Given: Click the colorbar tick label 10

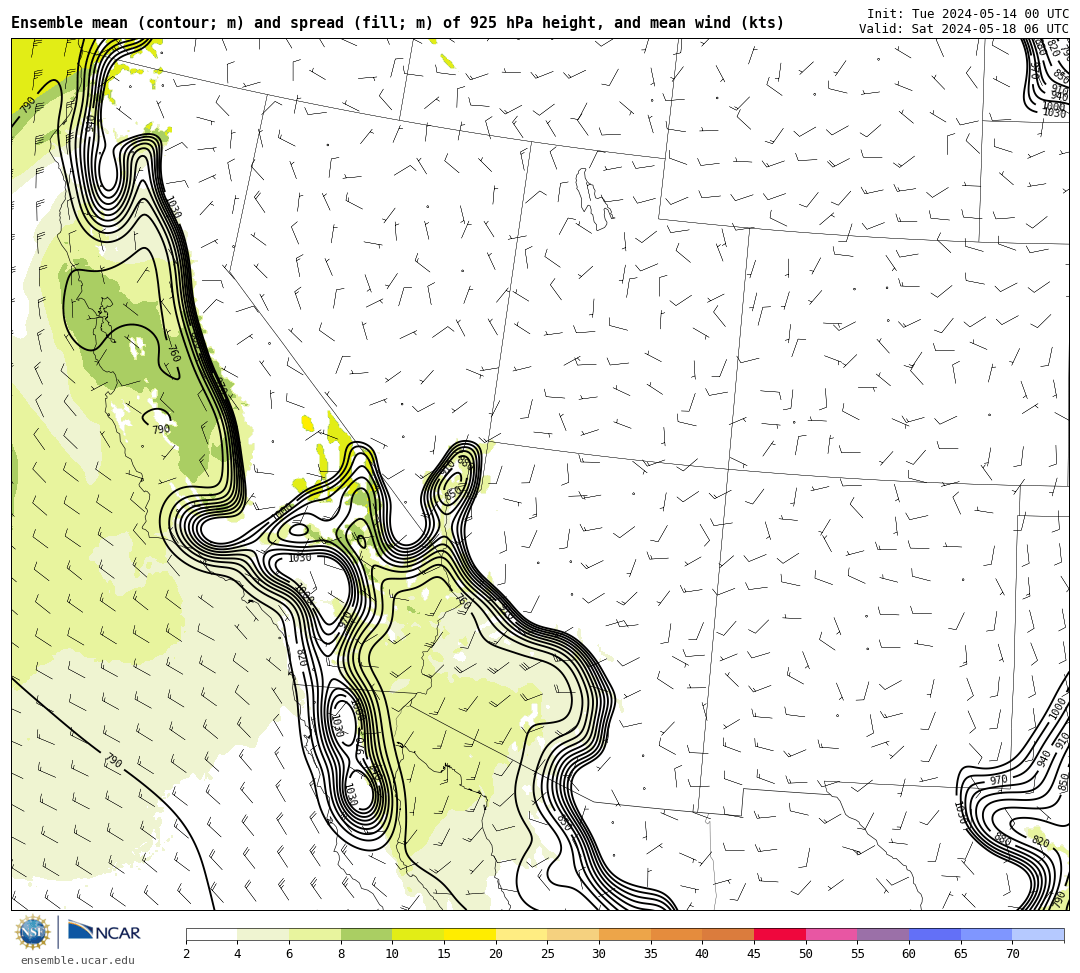Looking at the screenshot, I should tap(393, 954).
